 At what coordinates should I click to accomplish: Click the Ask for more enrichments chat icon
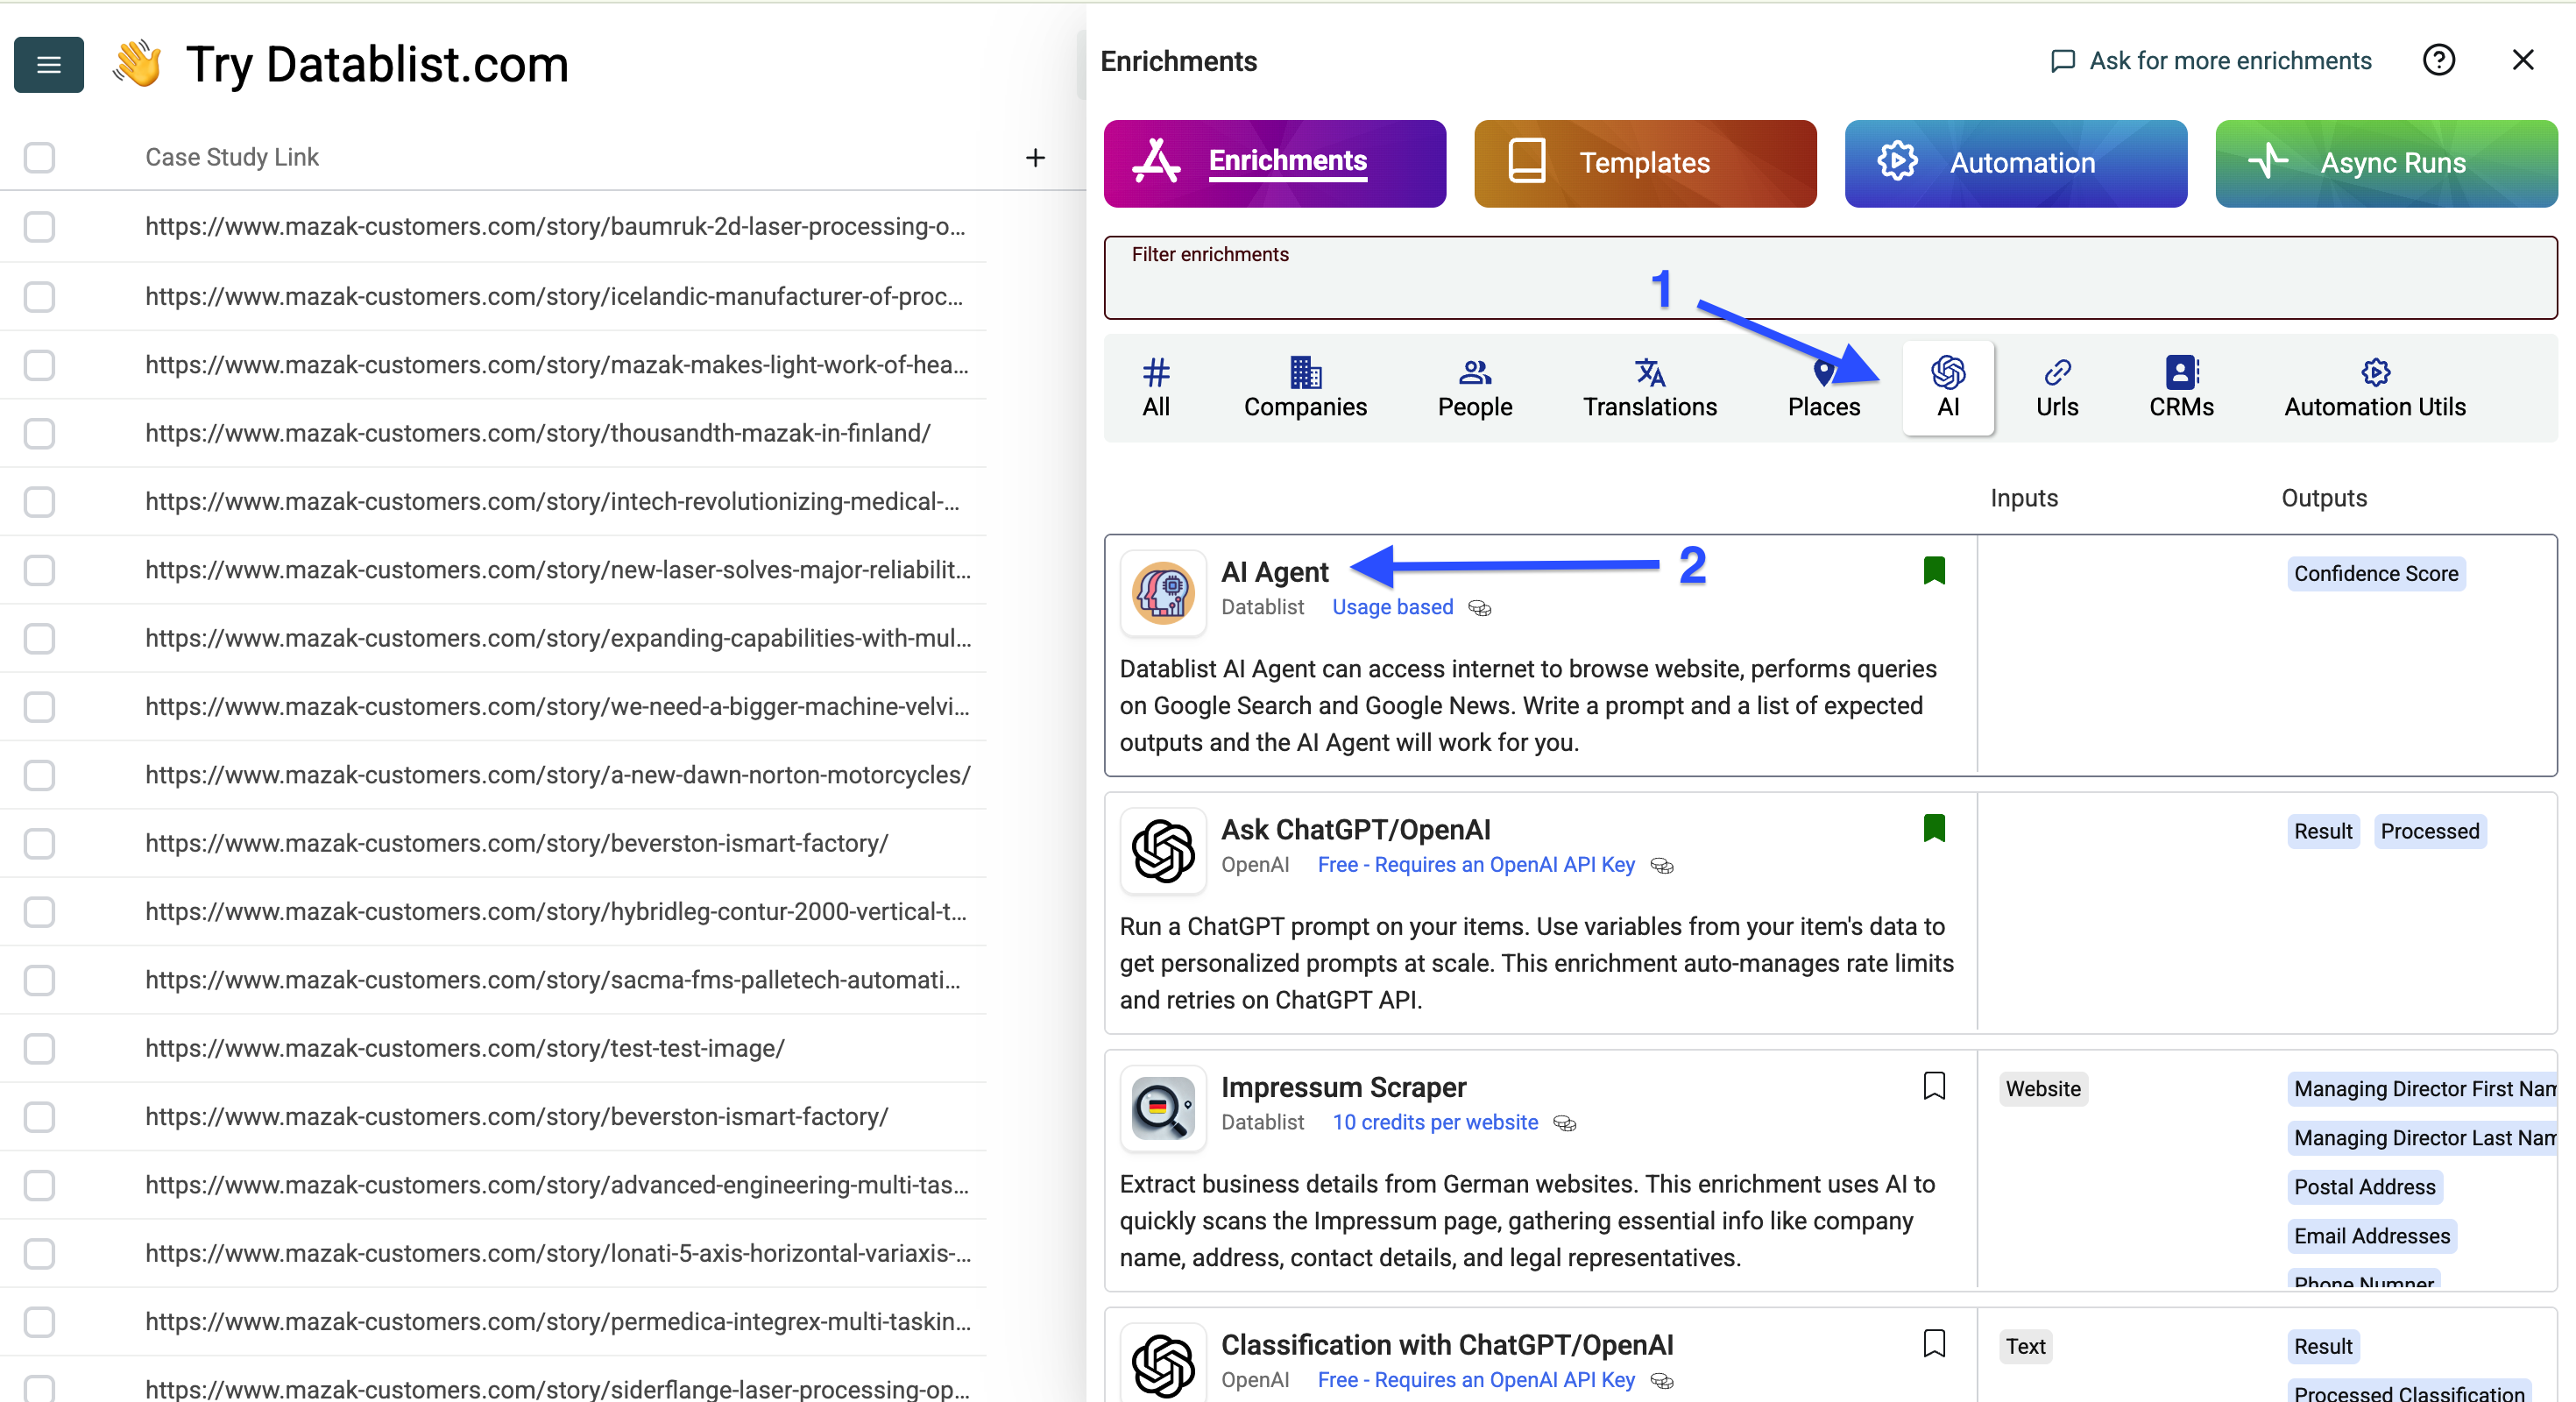(x=2062, y=61)
